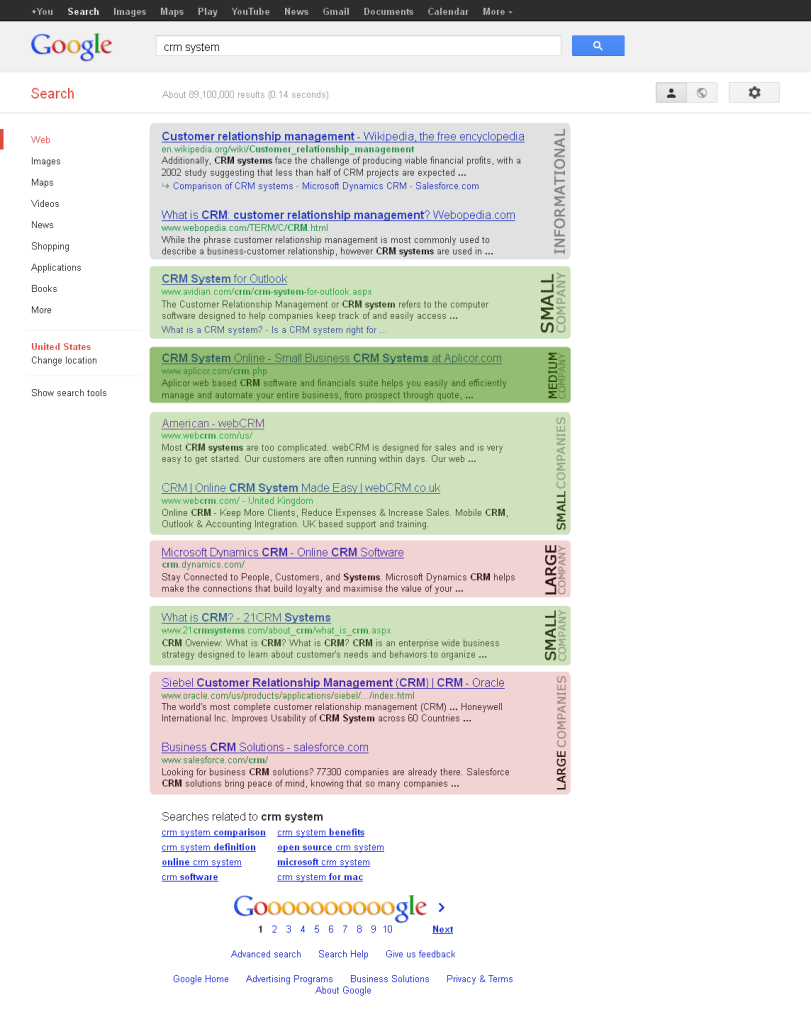Open +You in the top bar

point(42,12)
